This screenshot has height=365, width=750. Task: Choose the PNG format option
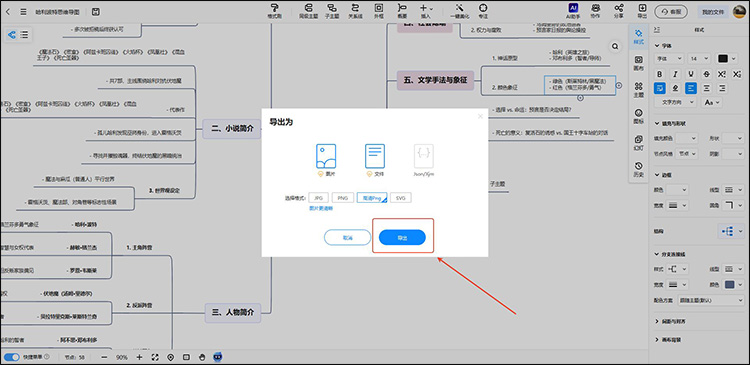[x=342, y=198]
